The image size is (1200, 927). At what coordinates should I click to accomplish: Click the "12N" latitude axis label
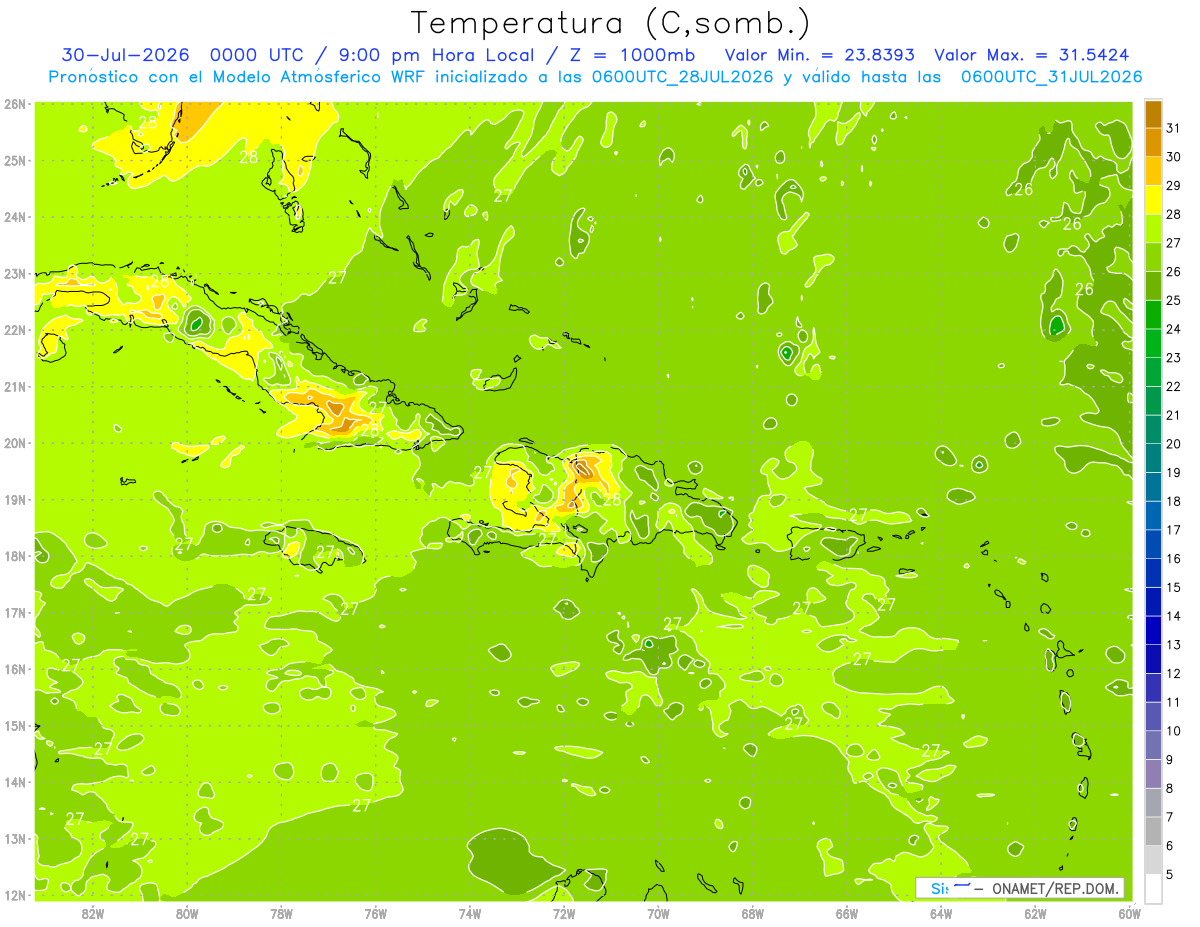(x=14, y=895)
